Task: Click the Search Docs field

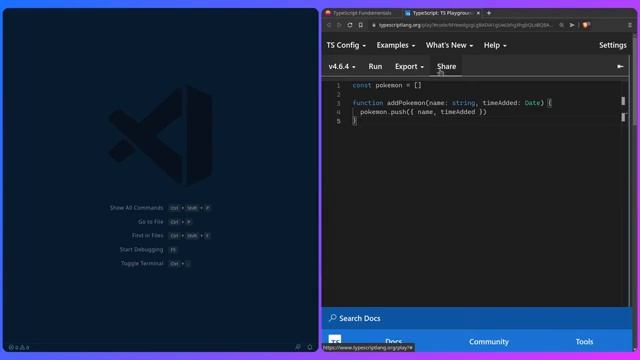Action: click(x=476, y=318)
